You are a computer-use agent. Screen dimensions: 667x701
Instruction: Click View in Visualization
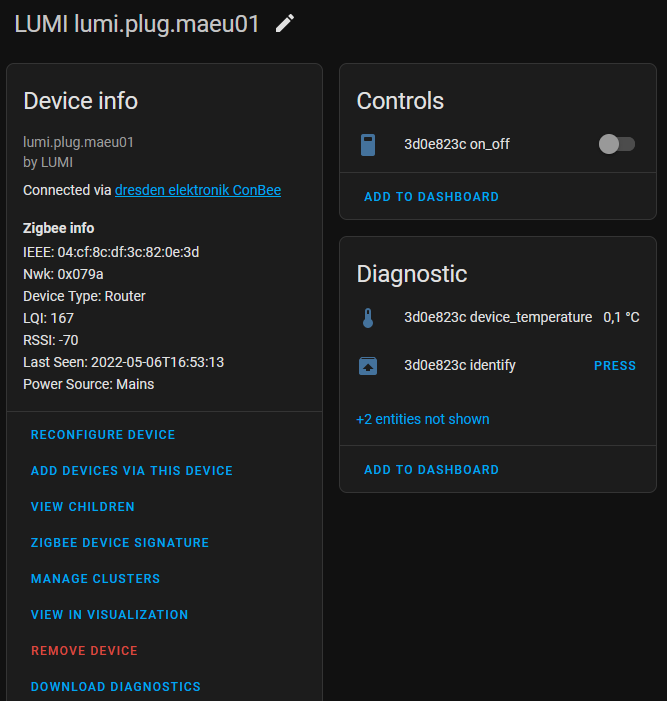click(110, 615)
